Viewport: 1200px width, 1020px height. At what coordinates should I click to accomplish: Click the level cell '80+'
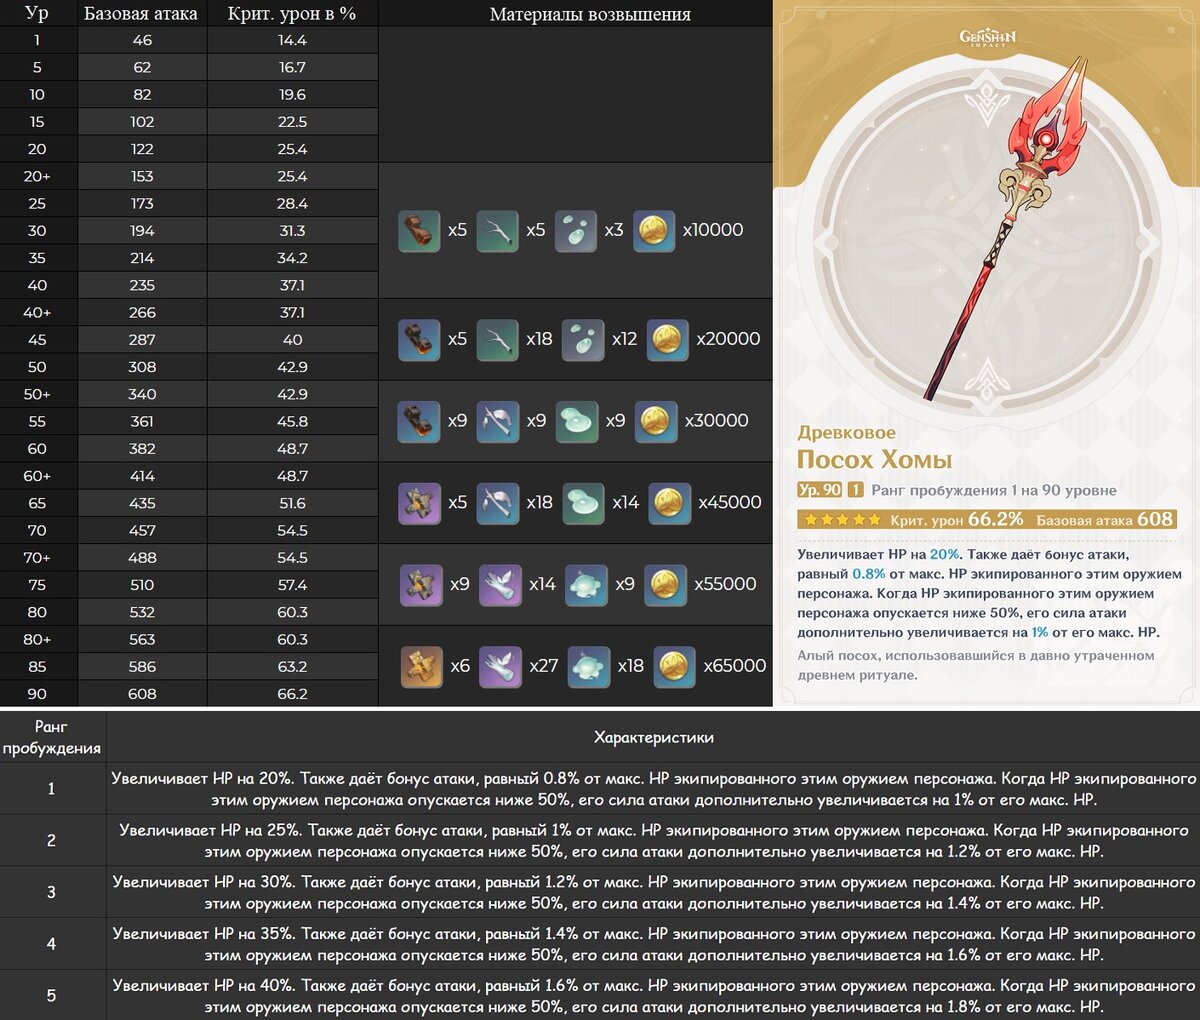[x=37, y=639]
